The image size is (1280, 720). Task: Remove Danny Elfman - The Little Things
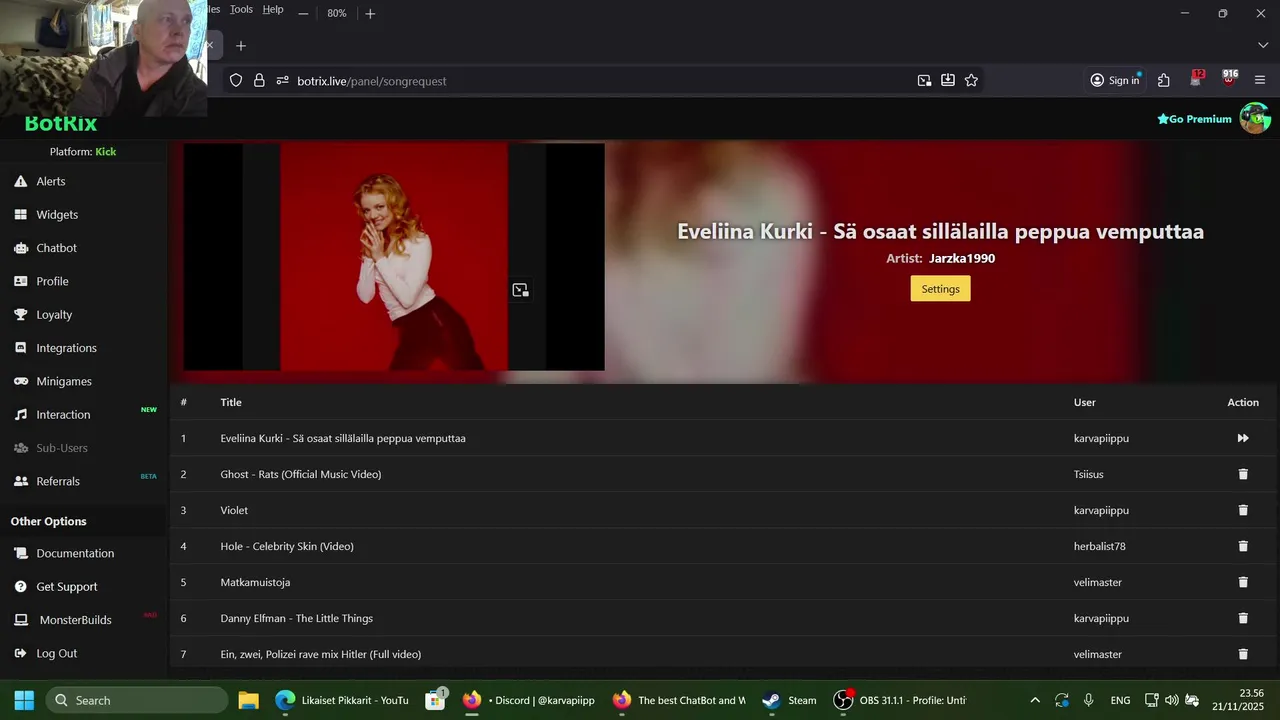click(x=1243, y=618)
